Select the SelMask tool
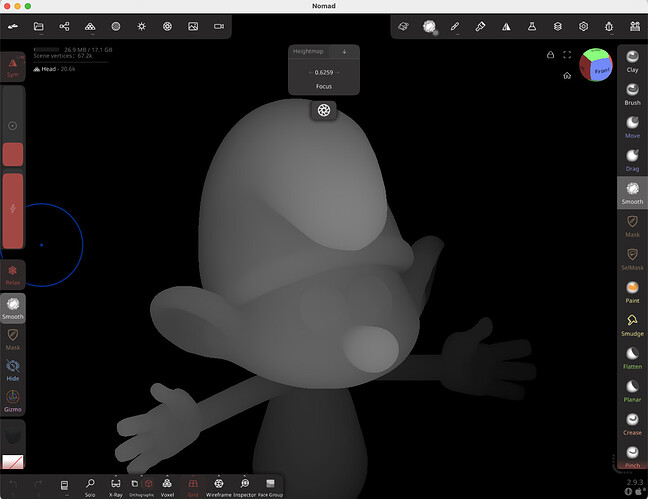The image size is (648, 499). tap(632, 259)
